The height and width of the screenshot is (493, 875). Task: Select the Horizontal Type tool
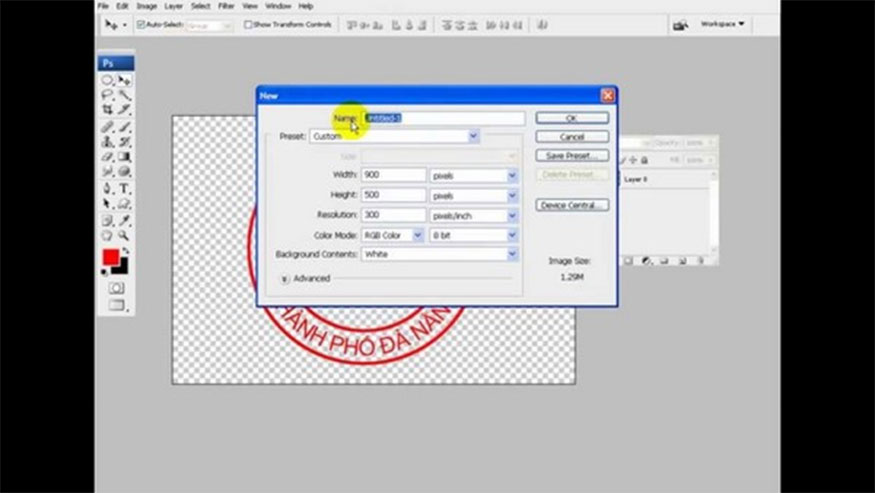(x=124, y=189)
